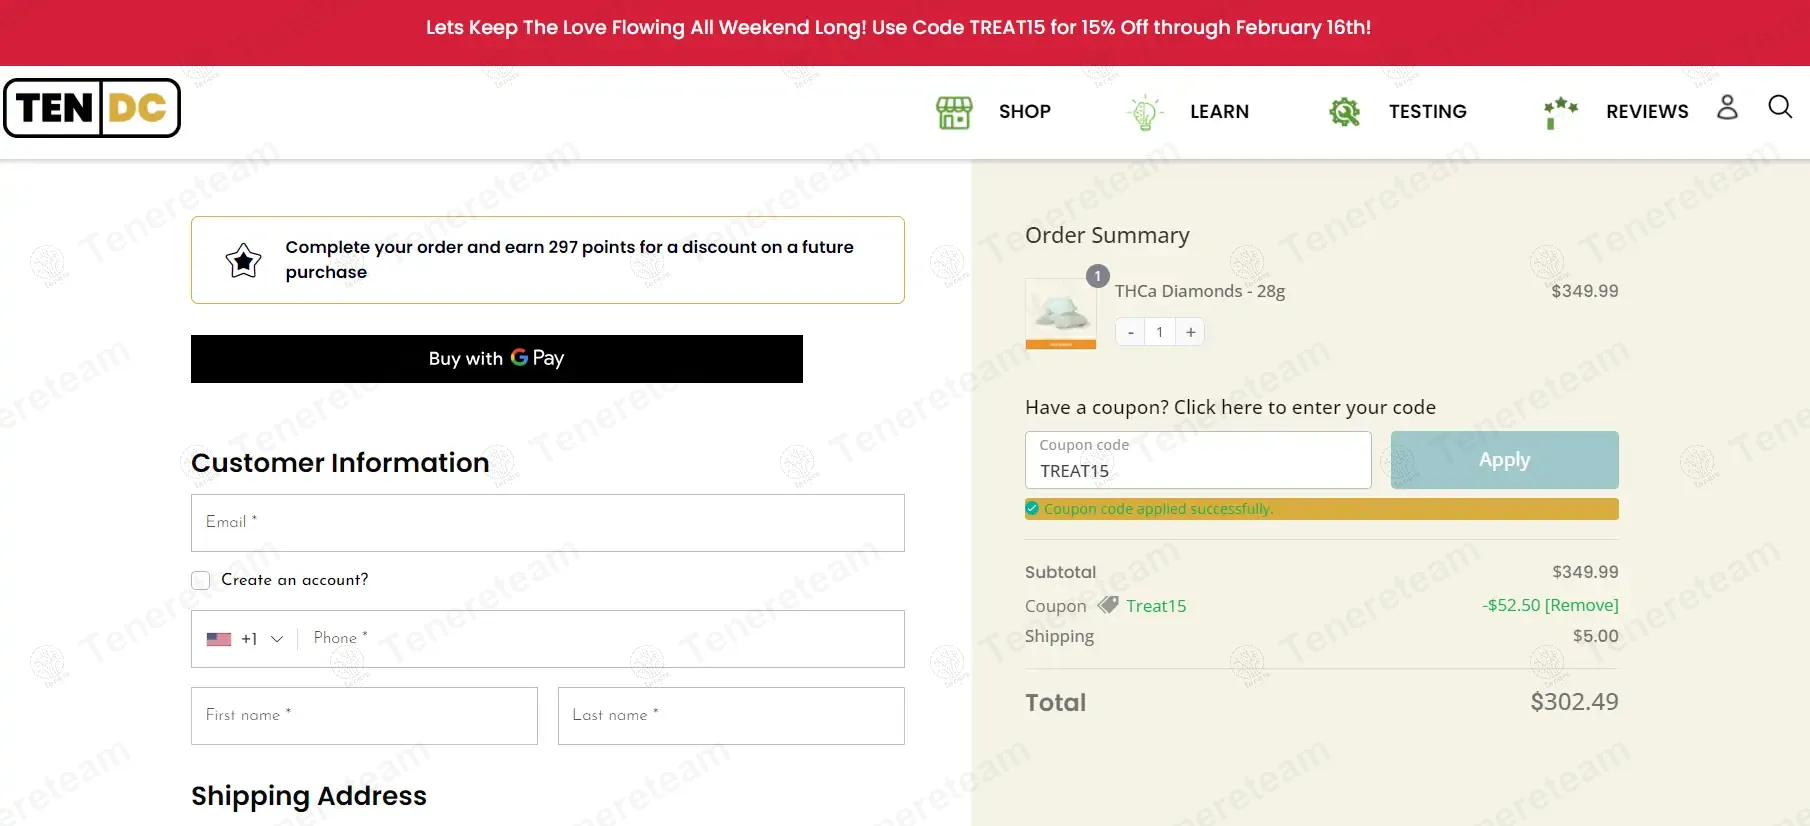Increase THCa Diamonds quantity with plus
Viewport: 1810px width, 826px height.
[1190, 332]
